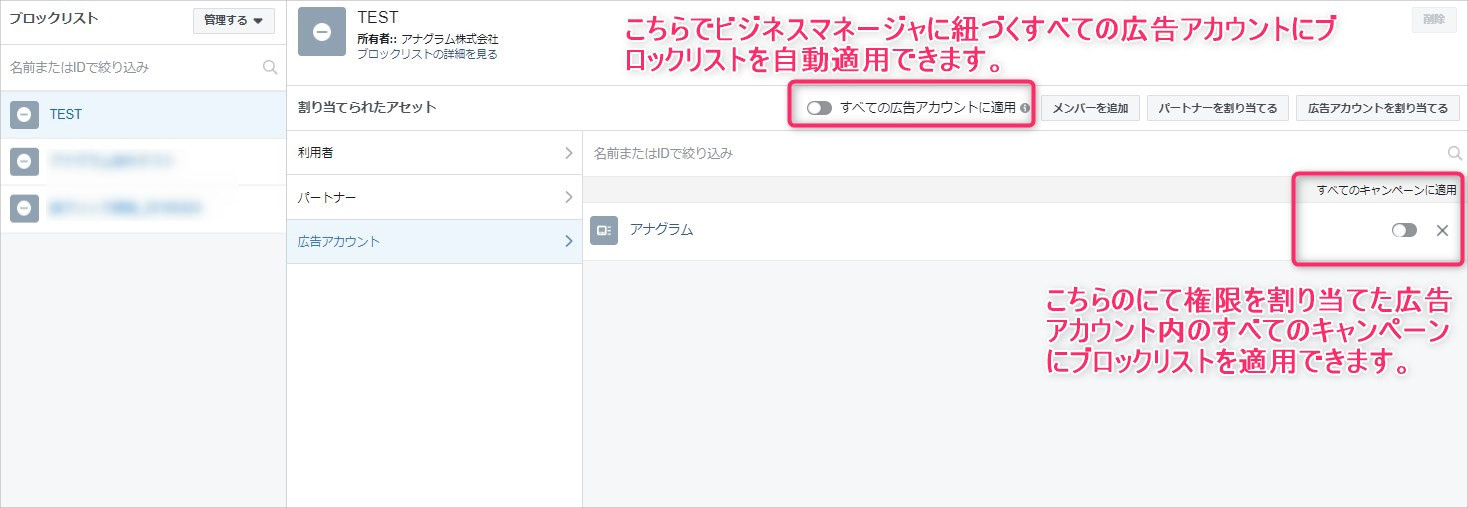Viewport: 1468px width, 508px height.
Task: Toggle すべてのキャンペーンに適用 switch for アナグラム
Action: click(1404, 230)
